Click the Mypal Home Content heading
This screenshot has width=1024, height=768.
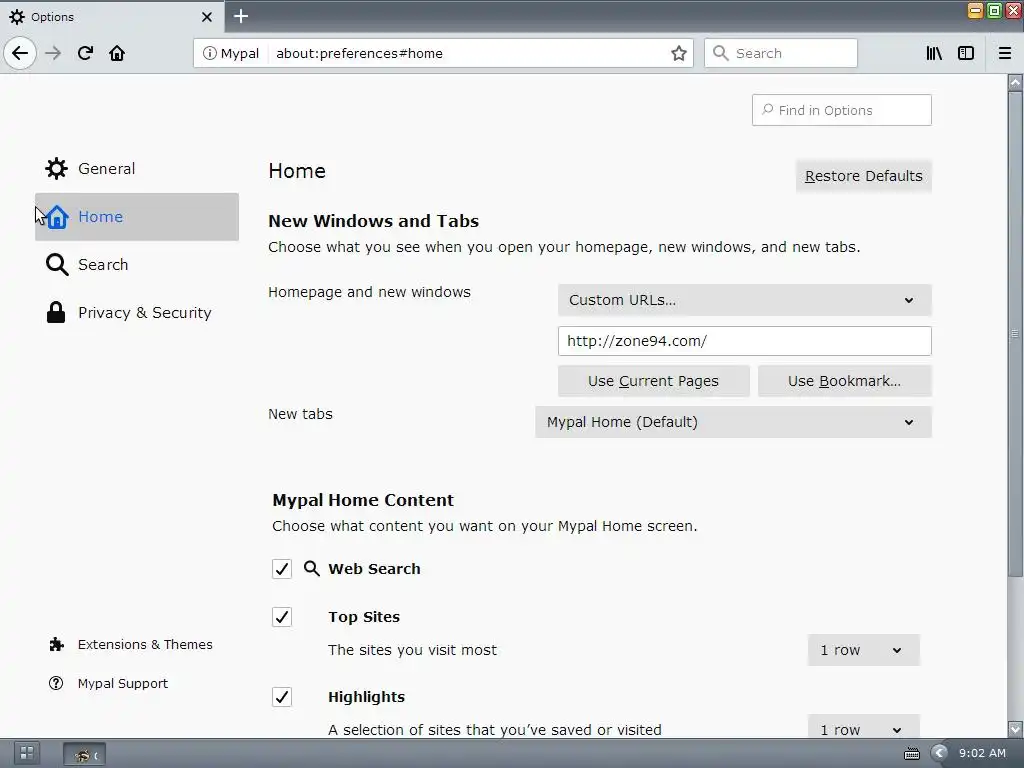[x=362, y=500]
